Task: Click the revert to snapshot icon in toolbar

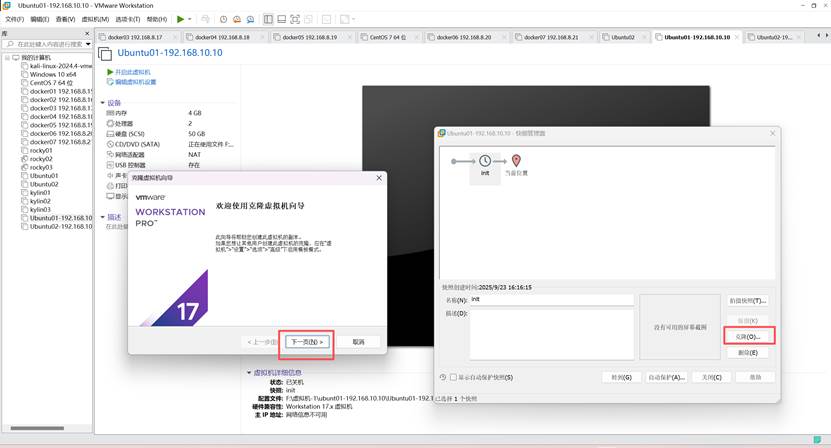Action: pyautogui.click(x=237, y=19)
